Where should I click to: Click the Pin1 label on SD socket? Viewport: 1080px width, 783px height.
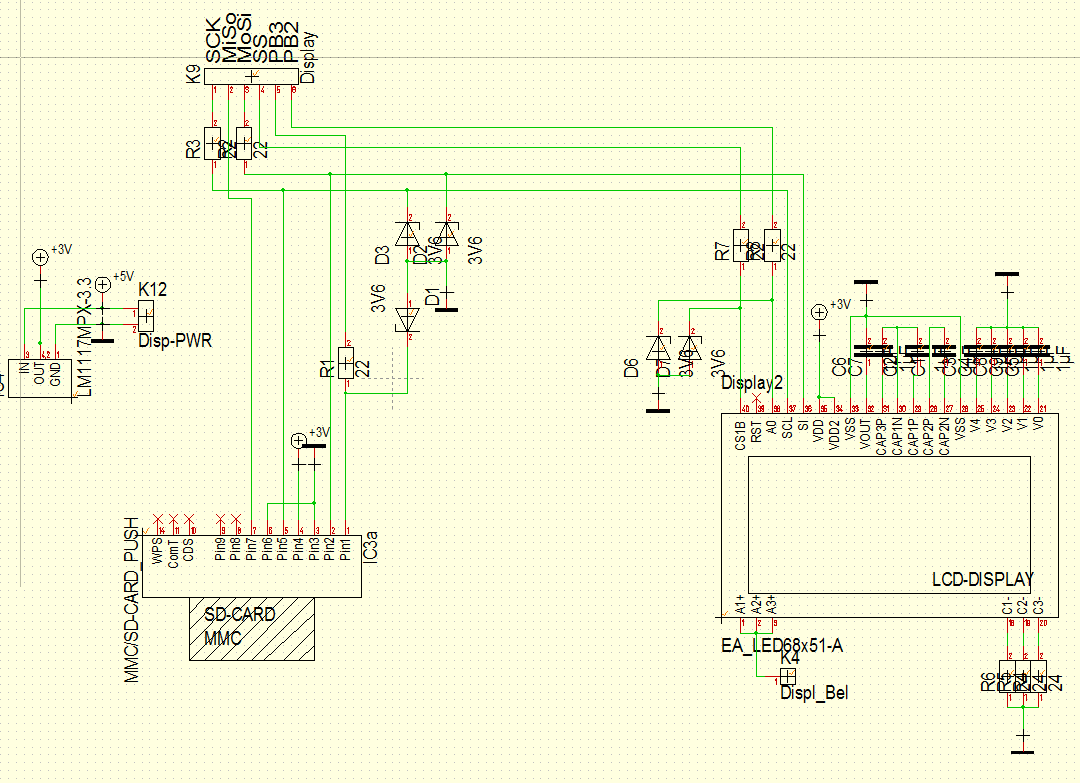coord(345,550)
